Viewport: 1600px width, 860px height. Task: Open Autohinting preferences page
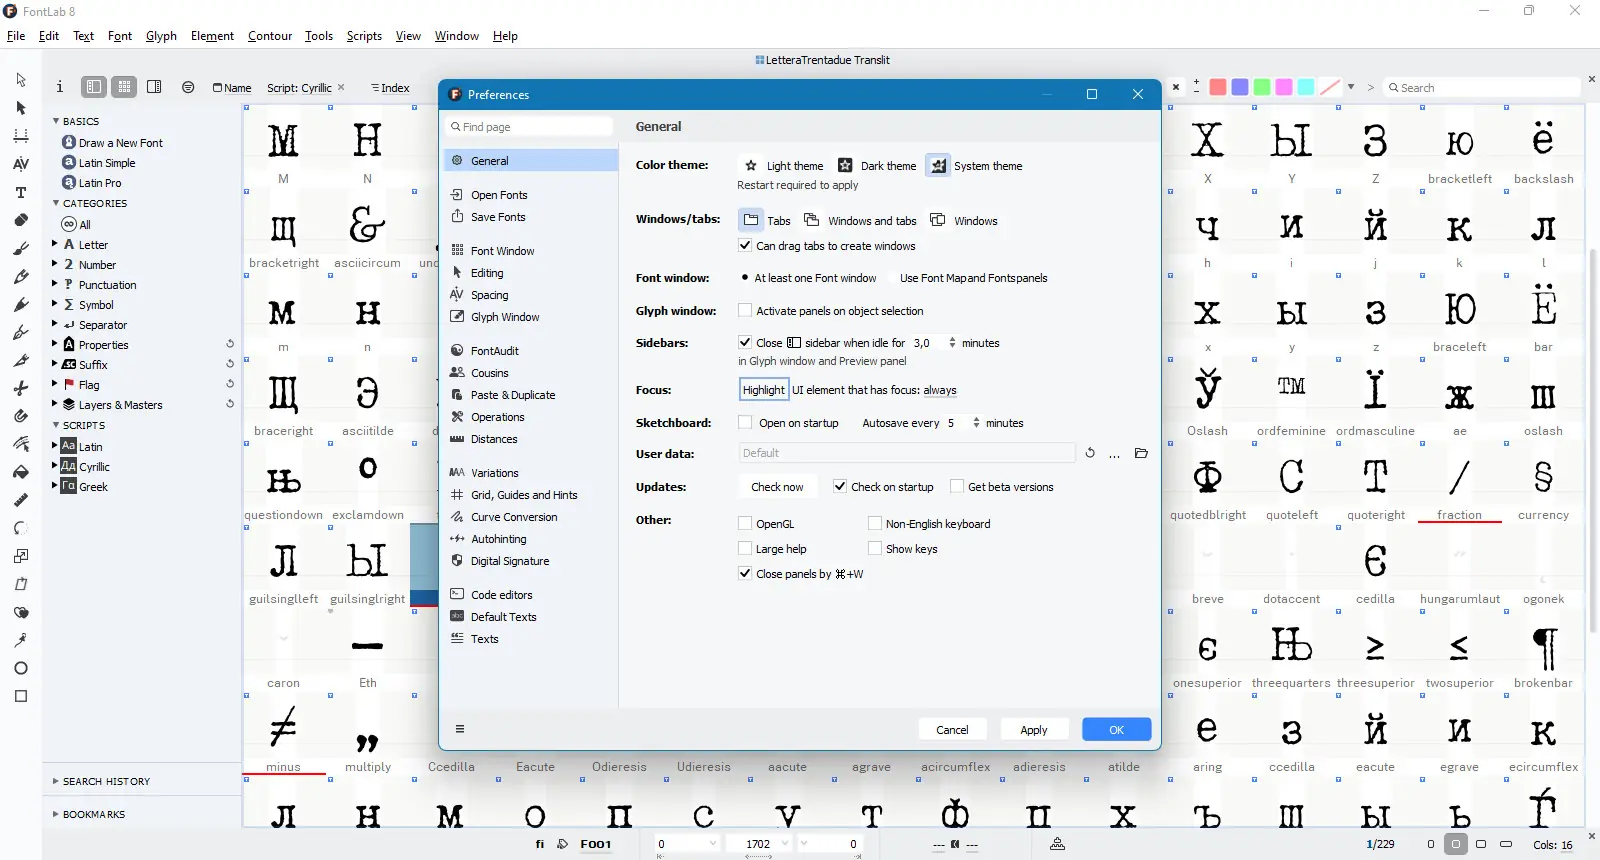pyautogui.click(x=498, y=539)
